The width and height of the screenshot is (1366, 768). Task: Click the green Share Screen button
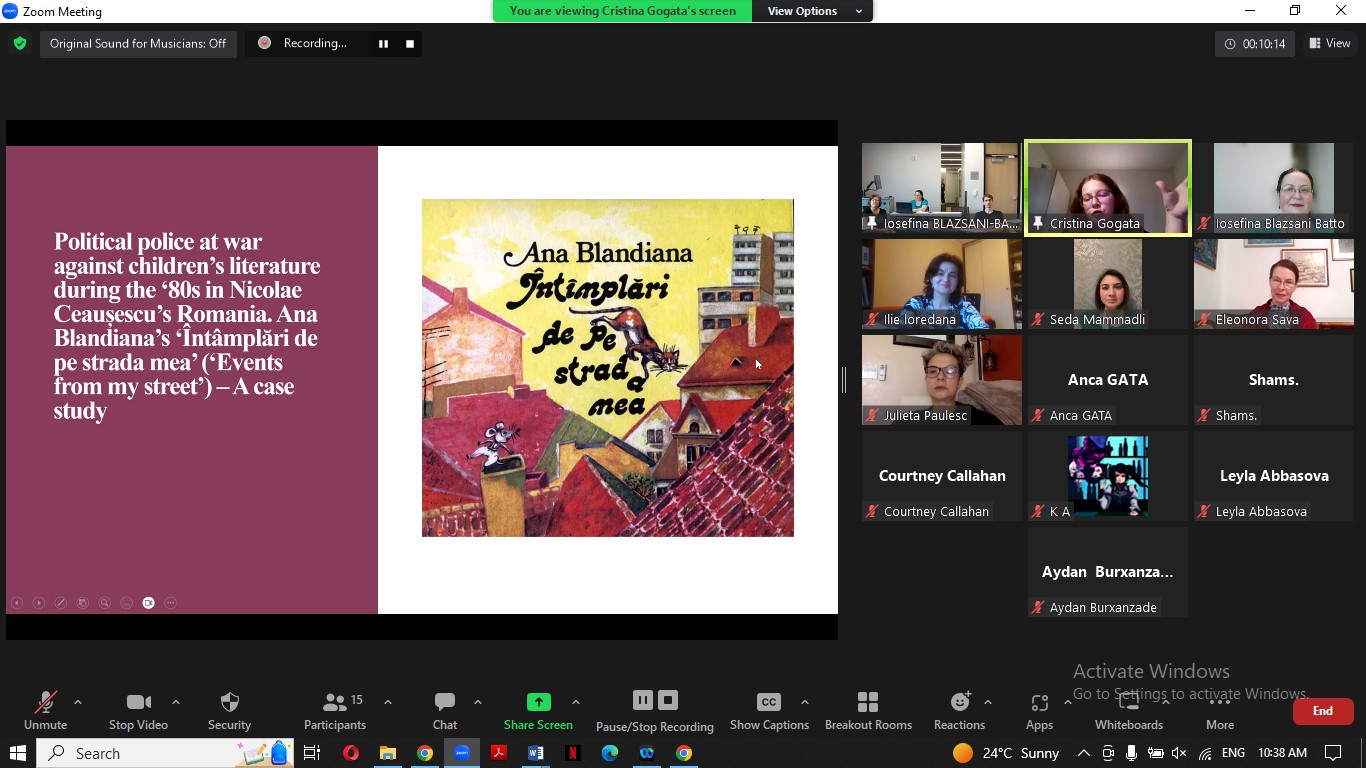pyautogui.click(x=538, y=711)
